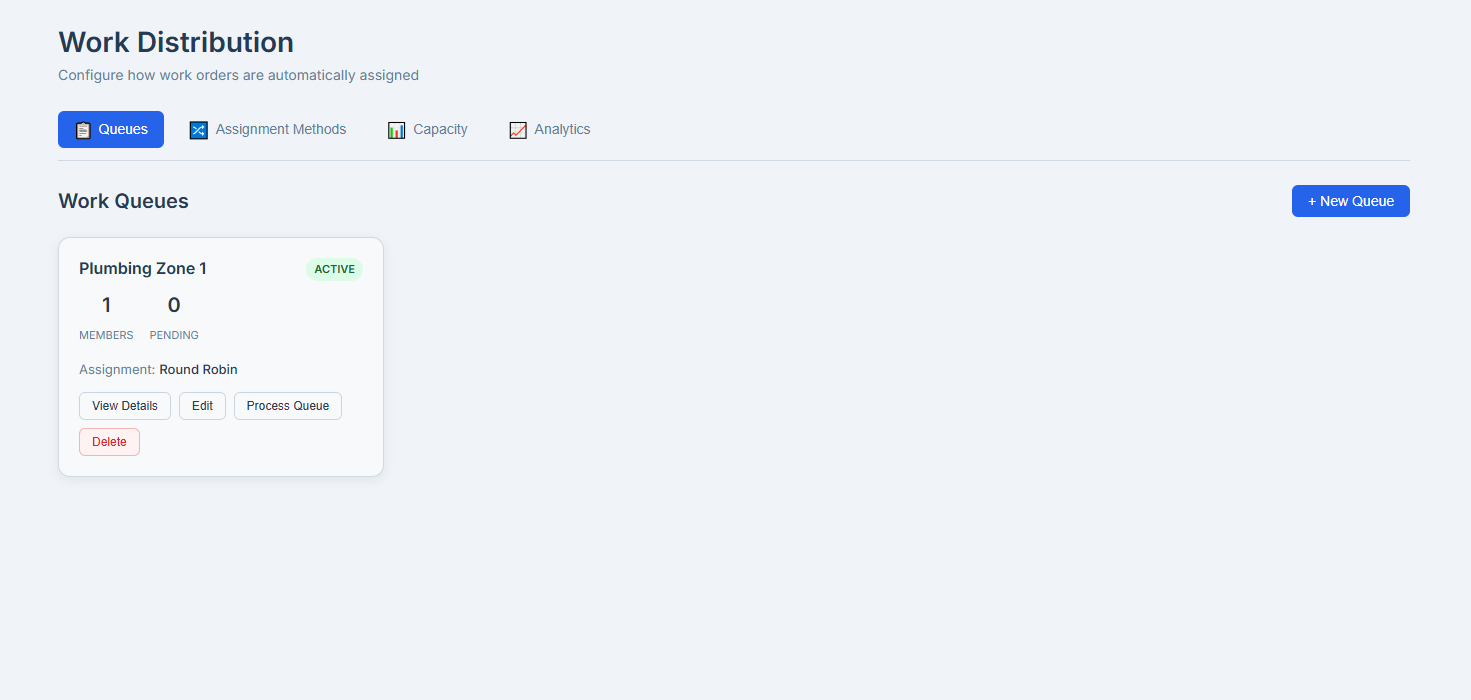The height and width of the screenshot is (700, 1471).
Task: Click the members count of 1
Action: [x=106, y=305]
